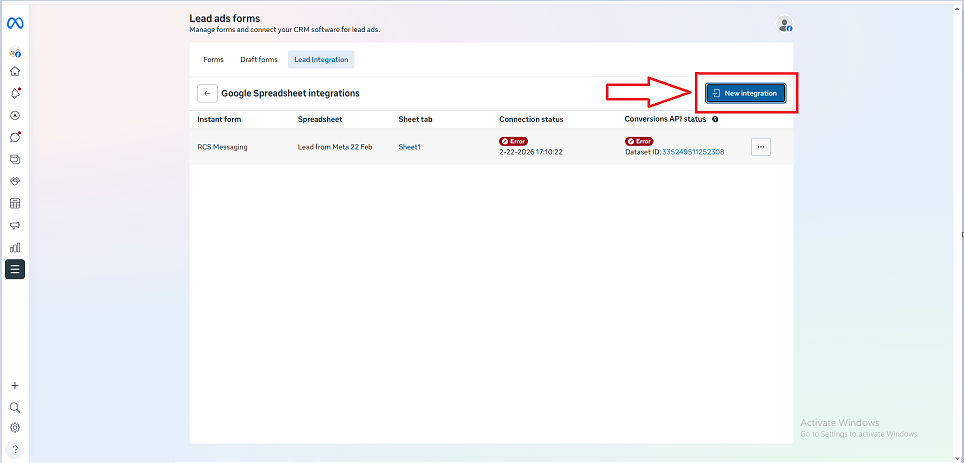Viewport: 964px width, 463px height.
Task: Open the settings gear icon
Action: (15, 428)
